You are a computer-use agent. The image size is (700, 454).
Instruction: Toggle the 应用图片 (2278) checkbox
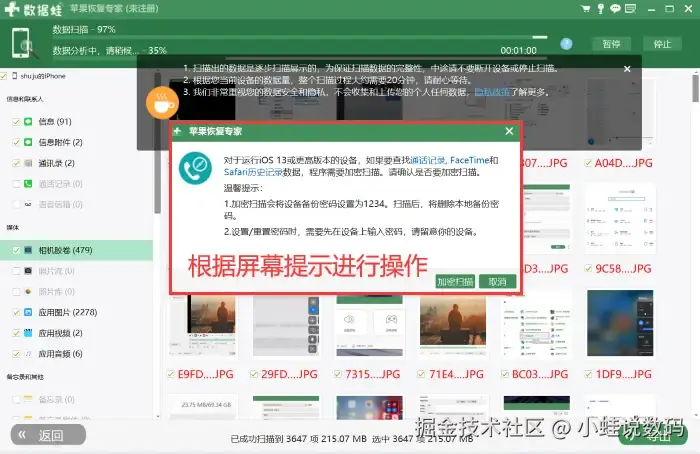[x=16, y=312]
